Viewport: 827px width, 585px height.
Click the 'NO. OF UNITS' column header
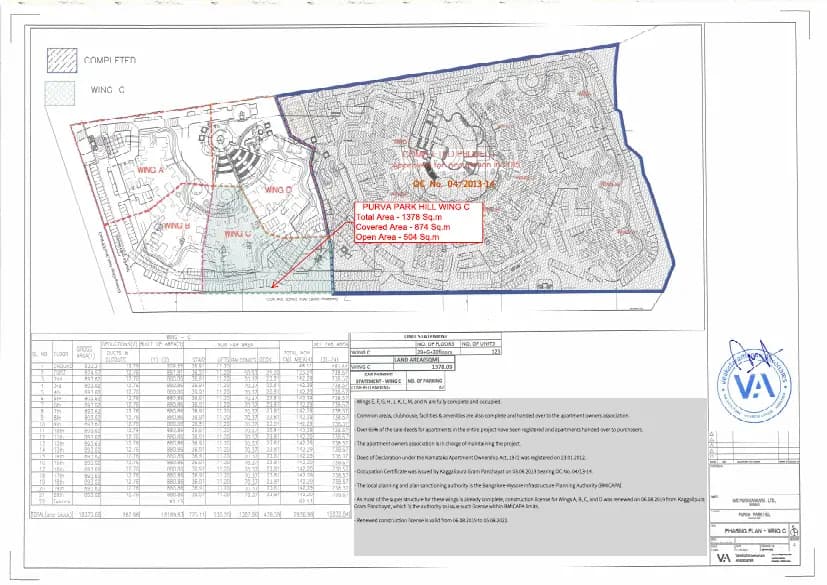coord(480,343)
